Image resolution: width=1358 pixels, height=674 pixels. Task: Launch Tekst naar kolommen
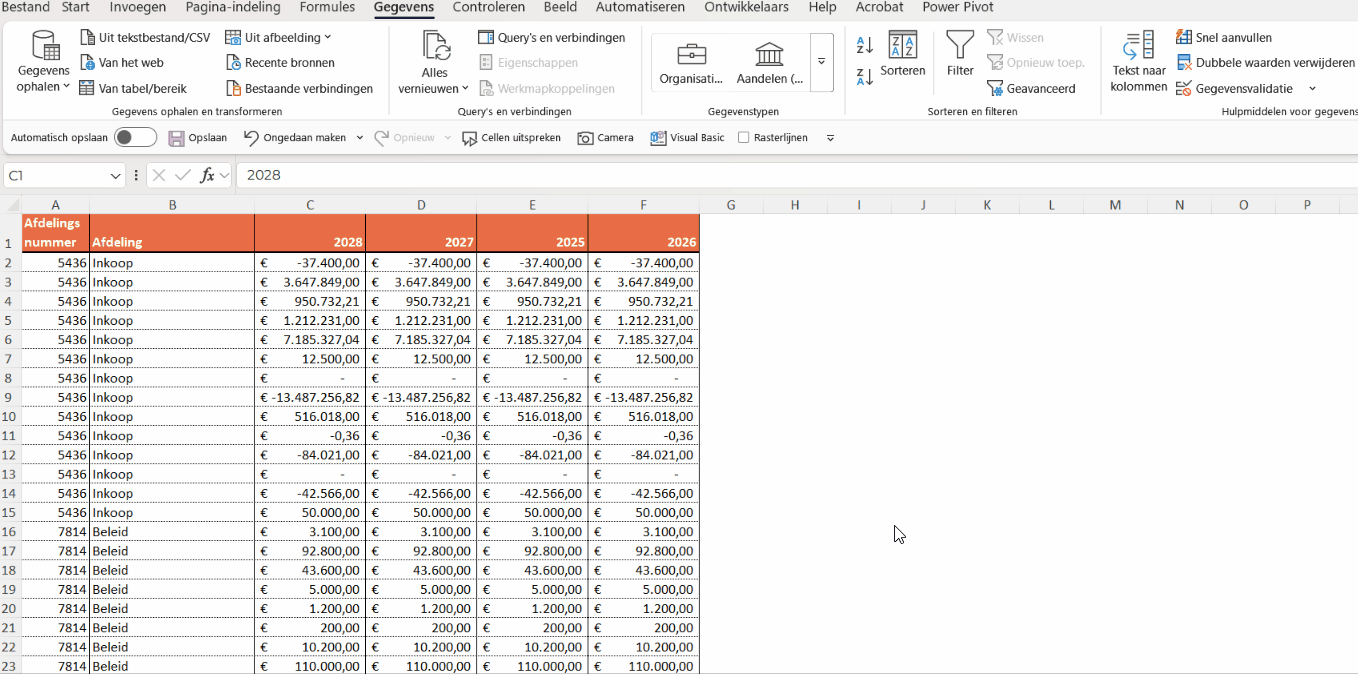[1139, 61]
